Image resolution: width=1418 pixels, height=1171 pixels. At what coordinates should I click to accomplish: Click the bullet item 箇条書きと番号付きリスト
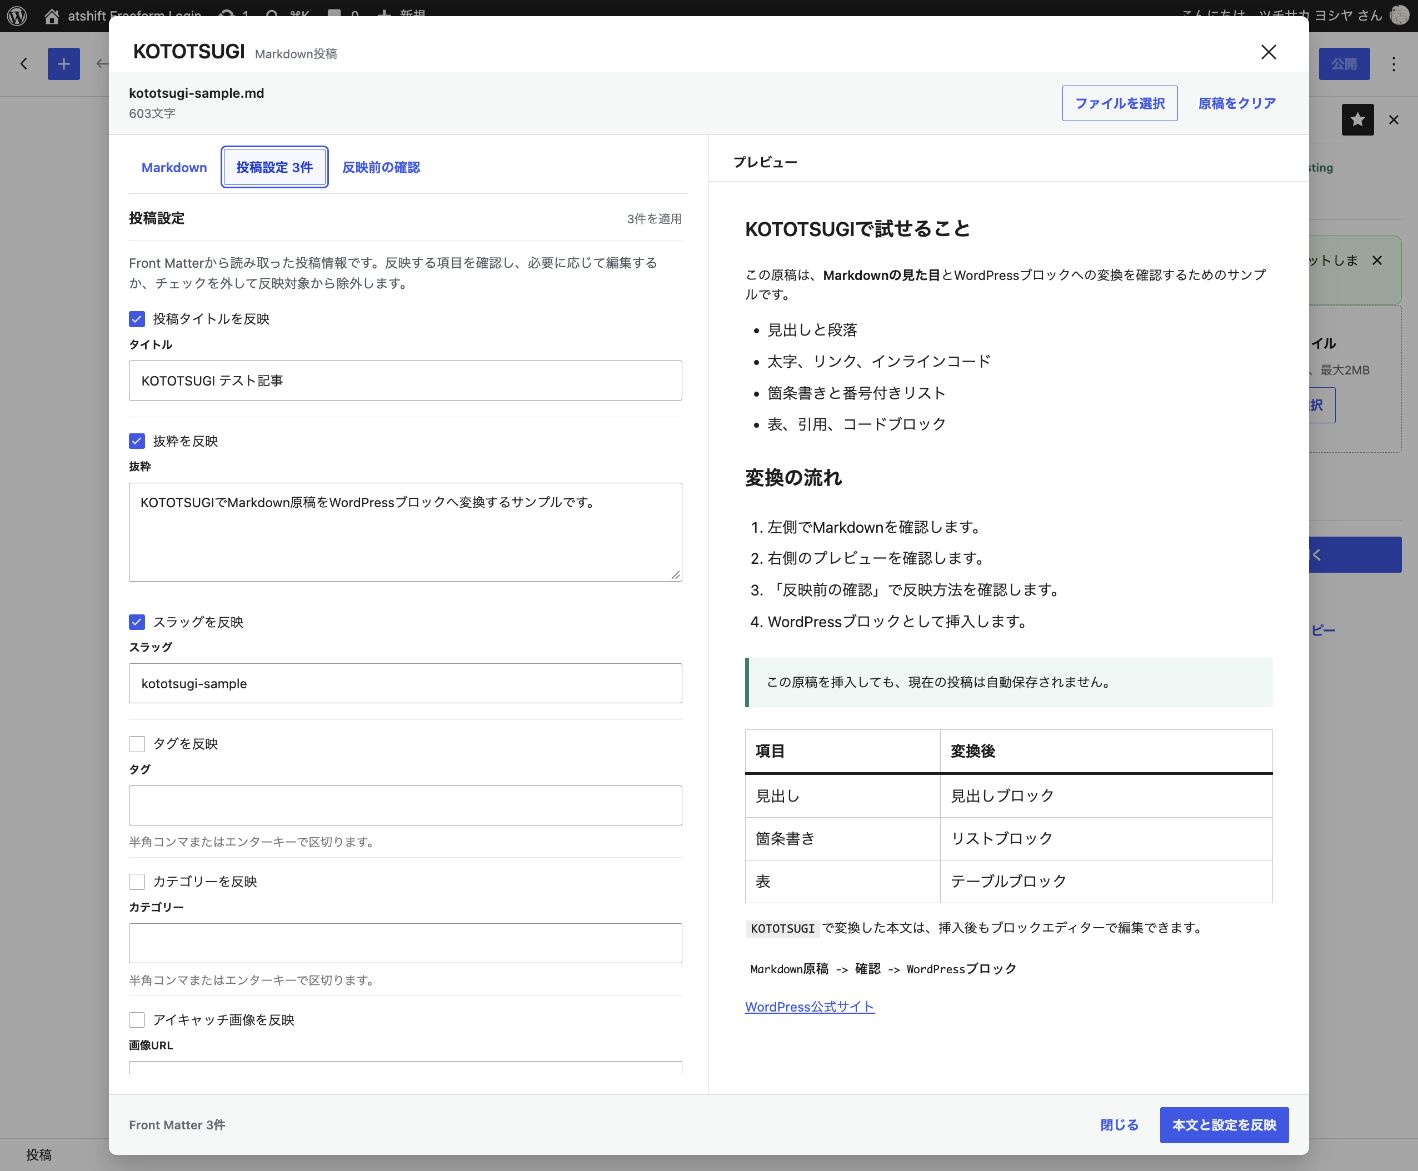click(856, 393)
